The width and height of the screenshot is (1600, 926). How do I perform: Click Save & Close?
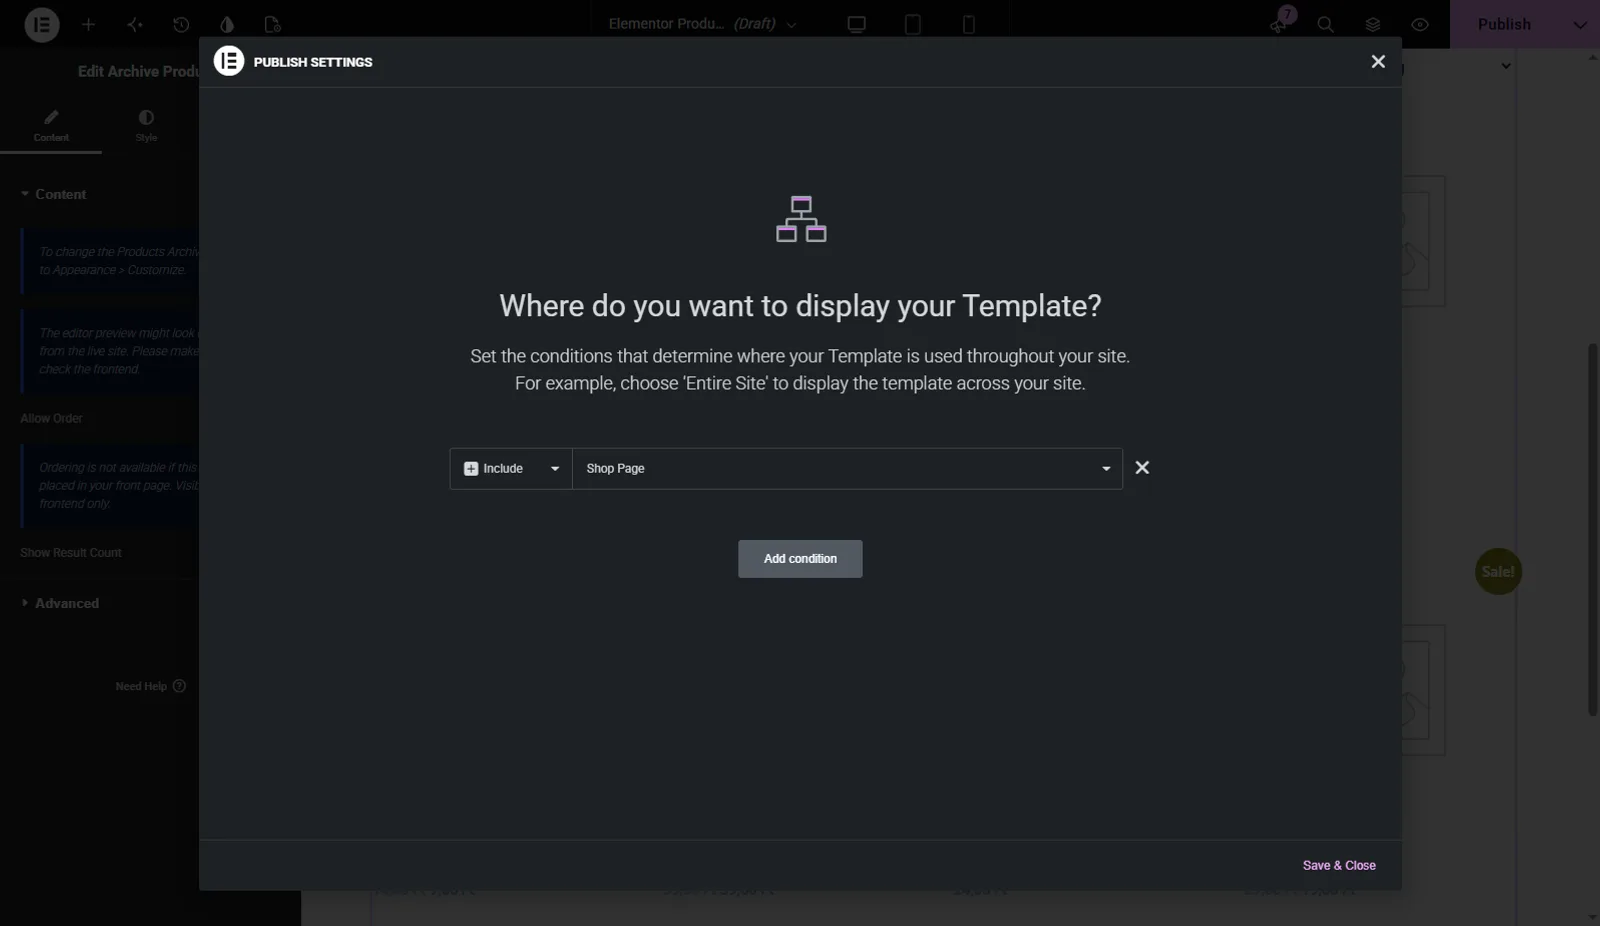(x=1339, y=865)
